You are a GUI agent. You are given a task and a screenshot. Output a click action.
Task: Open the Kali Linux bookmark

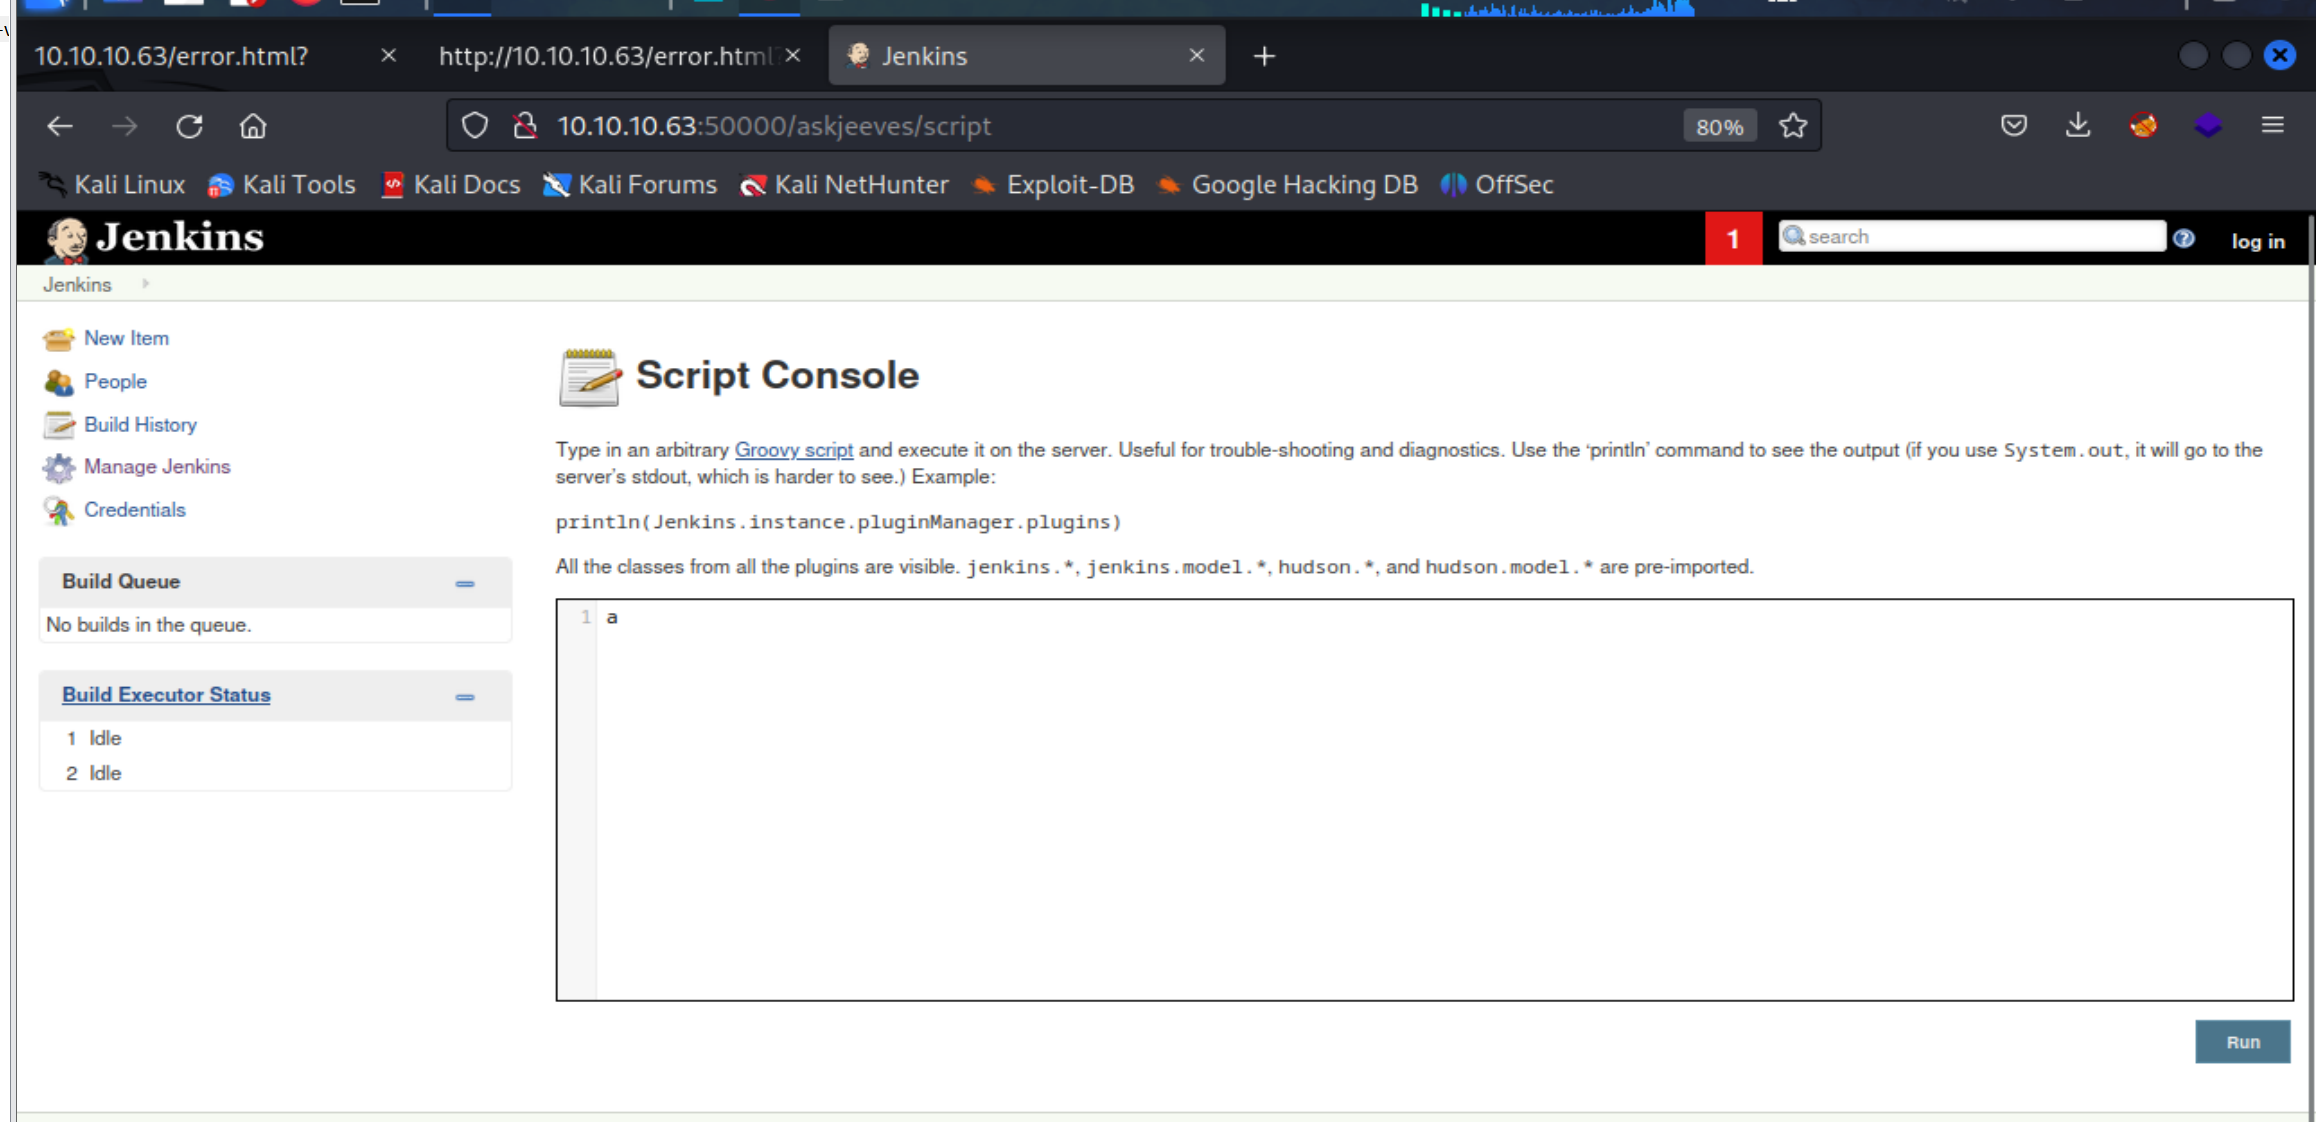[113, 185]
